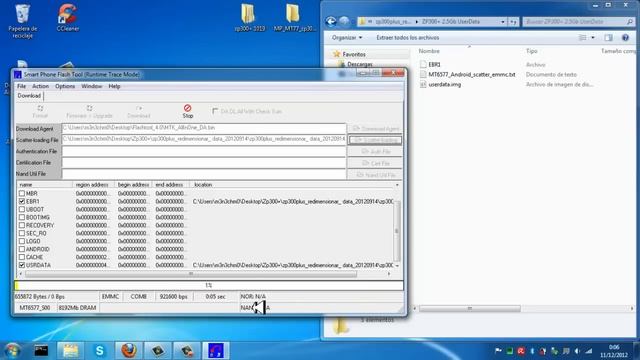Click the download progress bar at 1%
The height and width of the screenshot is (360, 640).
(209, 285)
